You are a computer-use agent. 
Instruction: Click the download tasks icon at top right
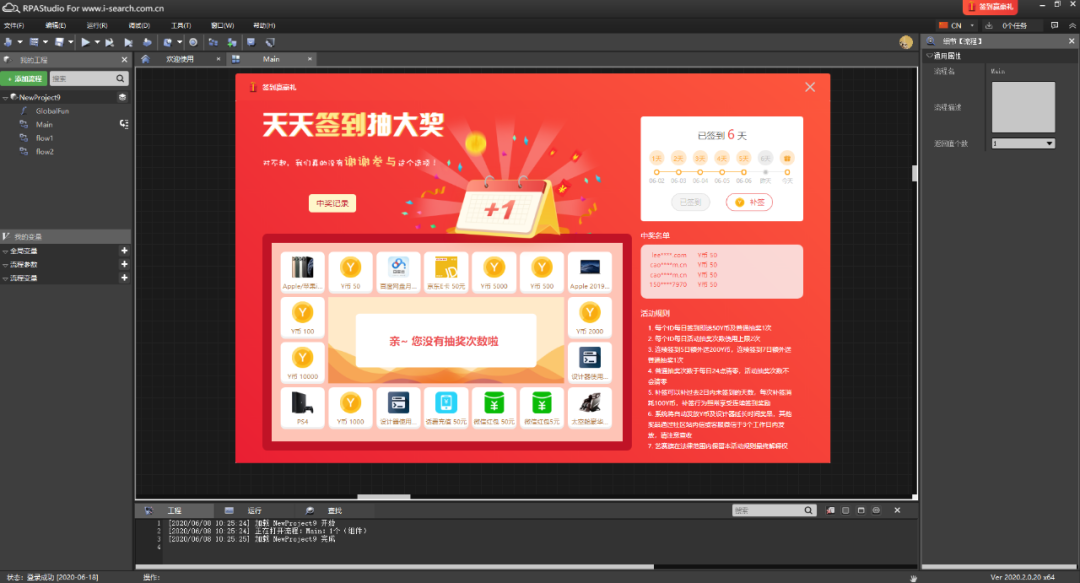tap(988, 25)
